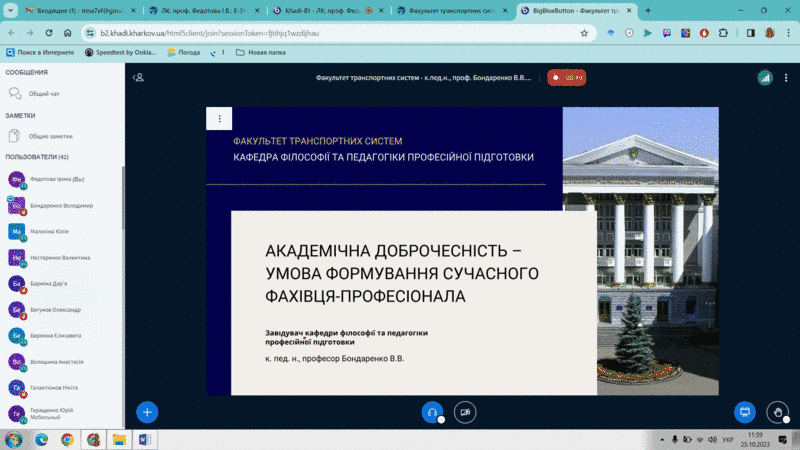The image size is (800, 450).
Task: Open presentation options three-dot menu
Action: coord(219,119)
